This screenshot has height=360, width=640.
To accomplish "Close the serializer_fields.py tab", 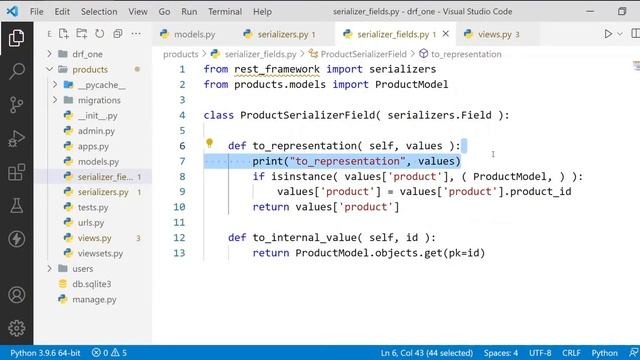I will click(x=446, y=34).
